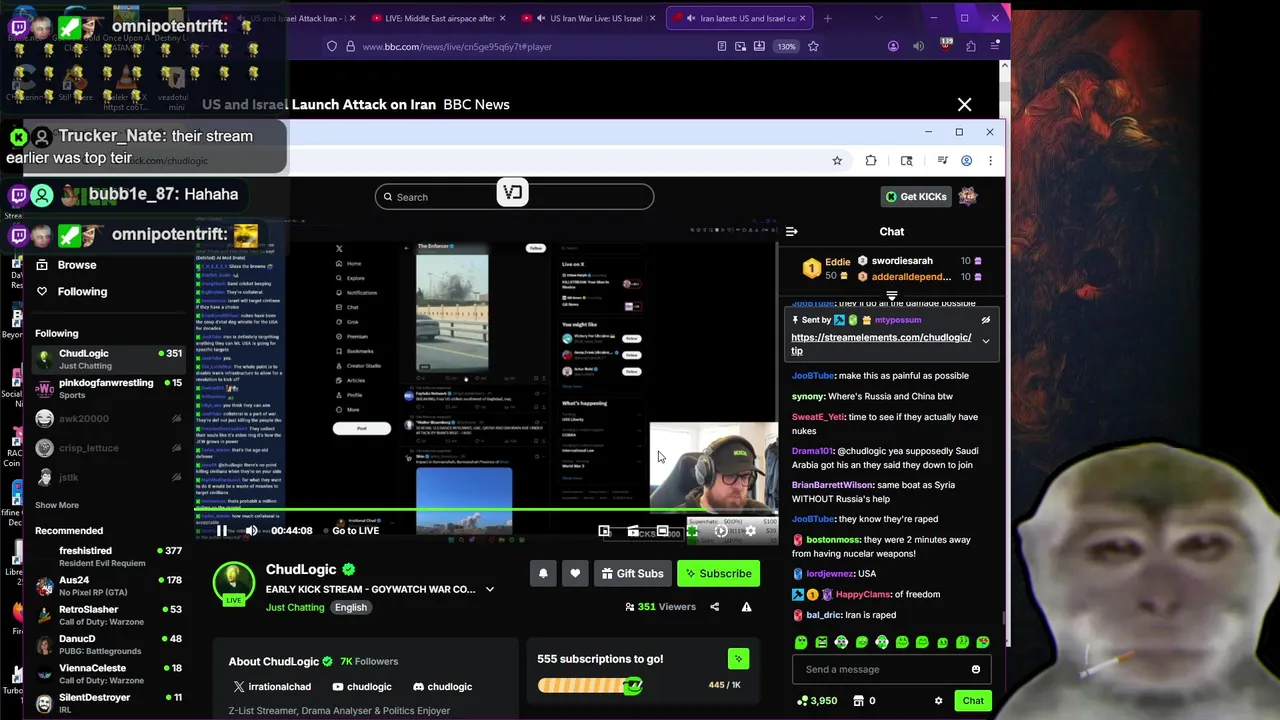The image size is (1280, 720).
Task: Expand Show More in sidebar
Action: [57, 505]
